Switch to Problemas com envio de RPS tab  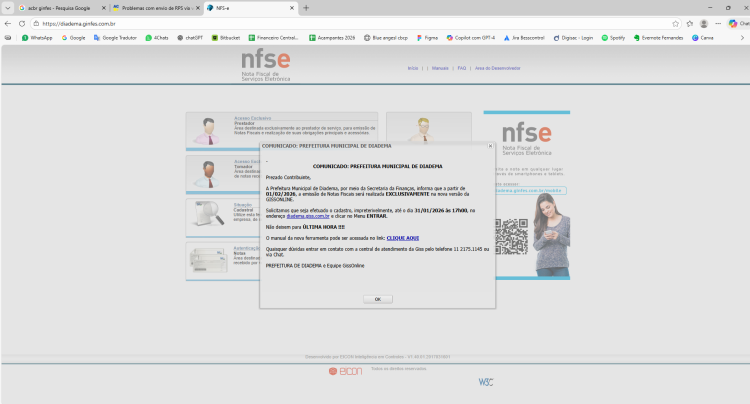pyautogui.click(x=157, y=8)
